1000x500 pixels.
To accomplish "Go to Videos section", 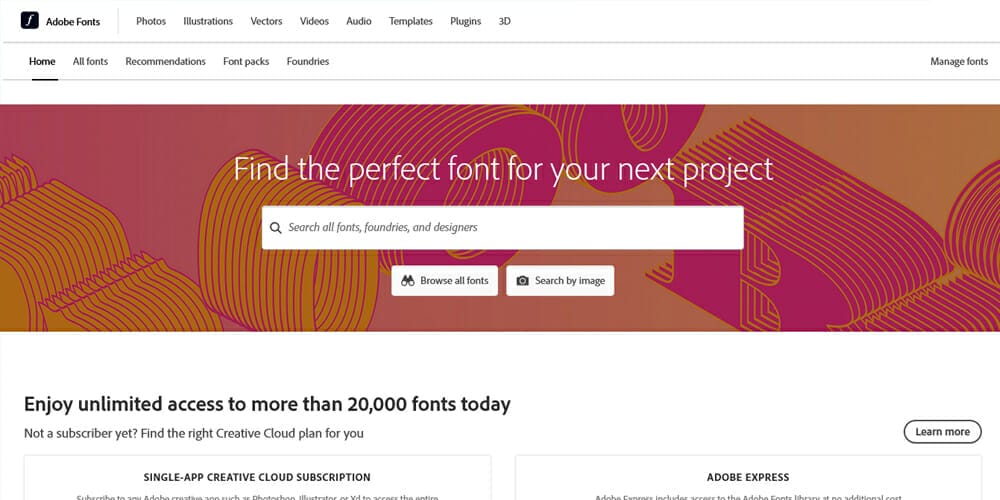I will [314, 21].
